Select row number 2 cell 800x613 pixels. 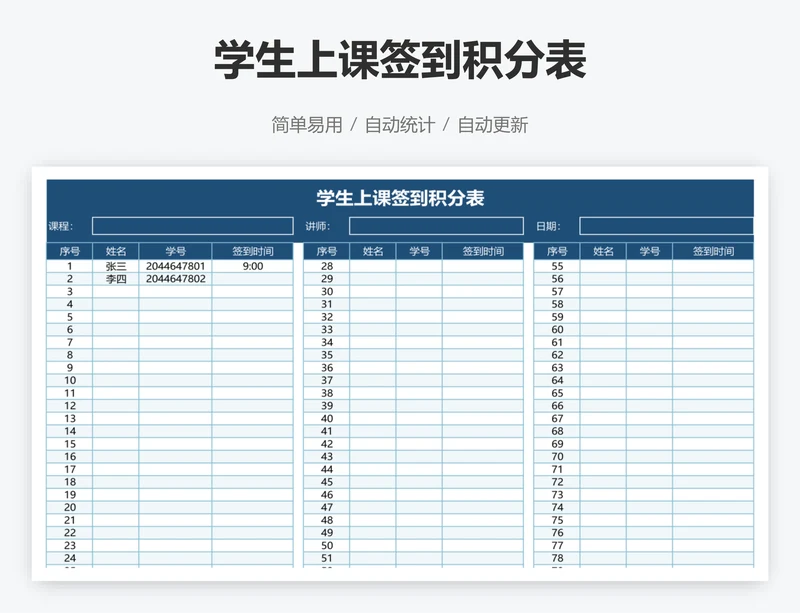pyautogui.click(x=69, y=279)
